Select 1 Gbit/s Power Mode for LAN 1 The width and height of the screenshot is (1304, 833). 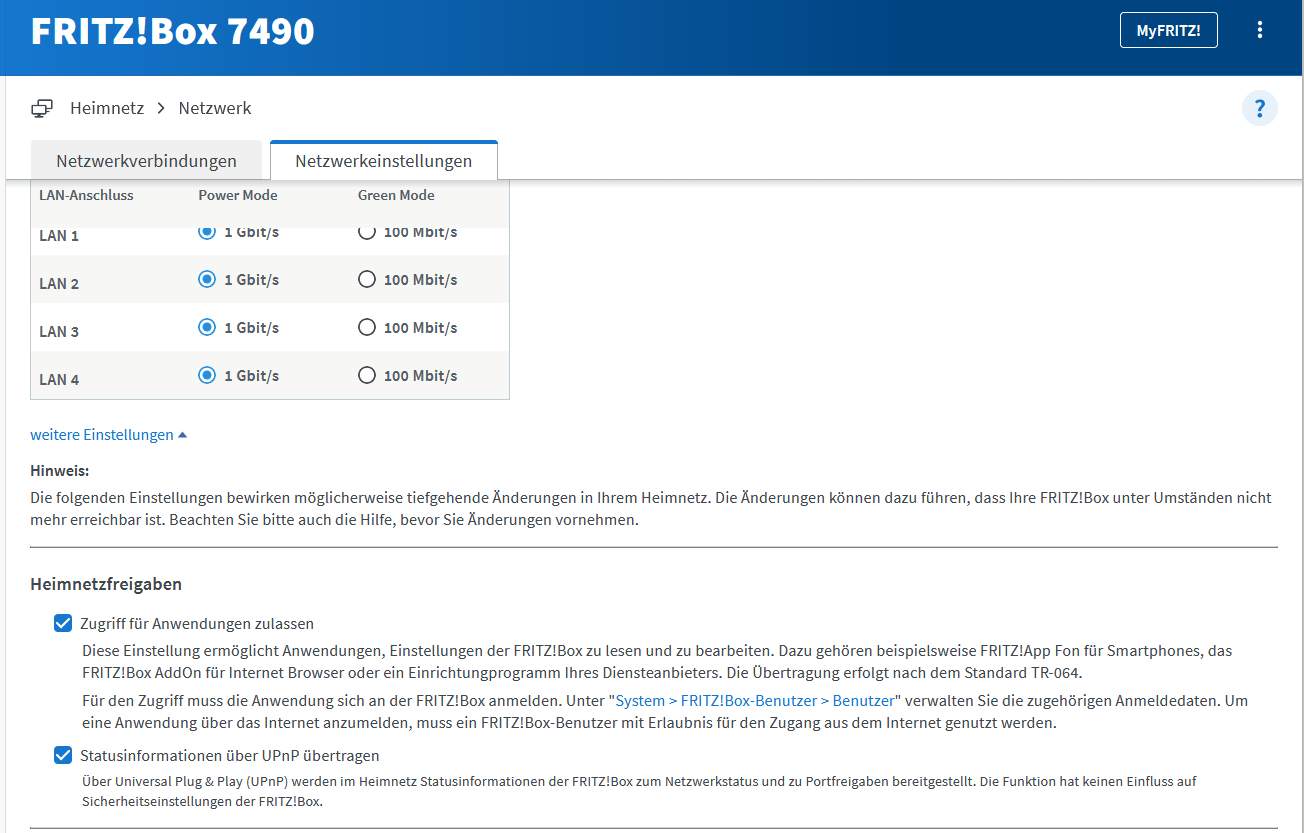point(207,232)
